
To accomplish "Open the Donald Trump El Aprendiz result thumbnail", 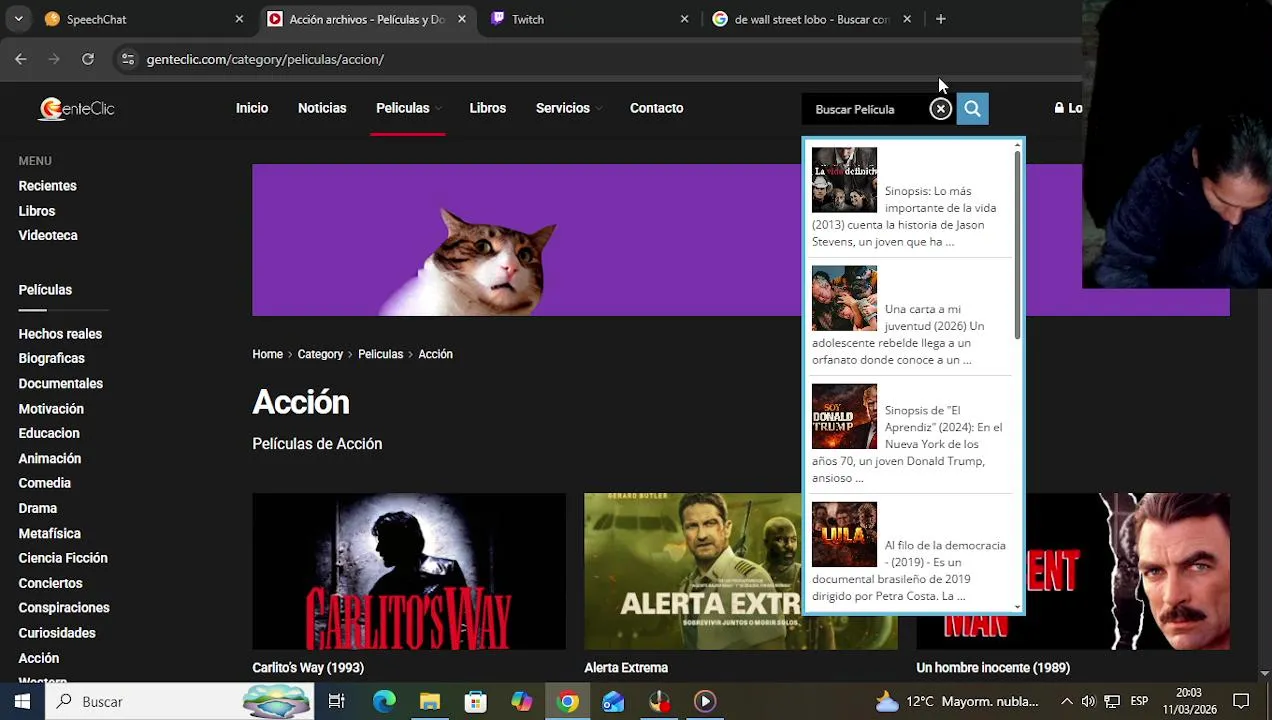I will point(844,416).
